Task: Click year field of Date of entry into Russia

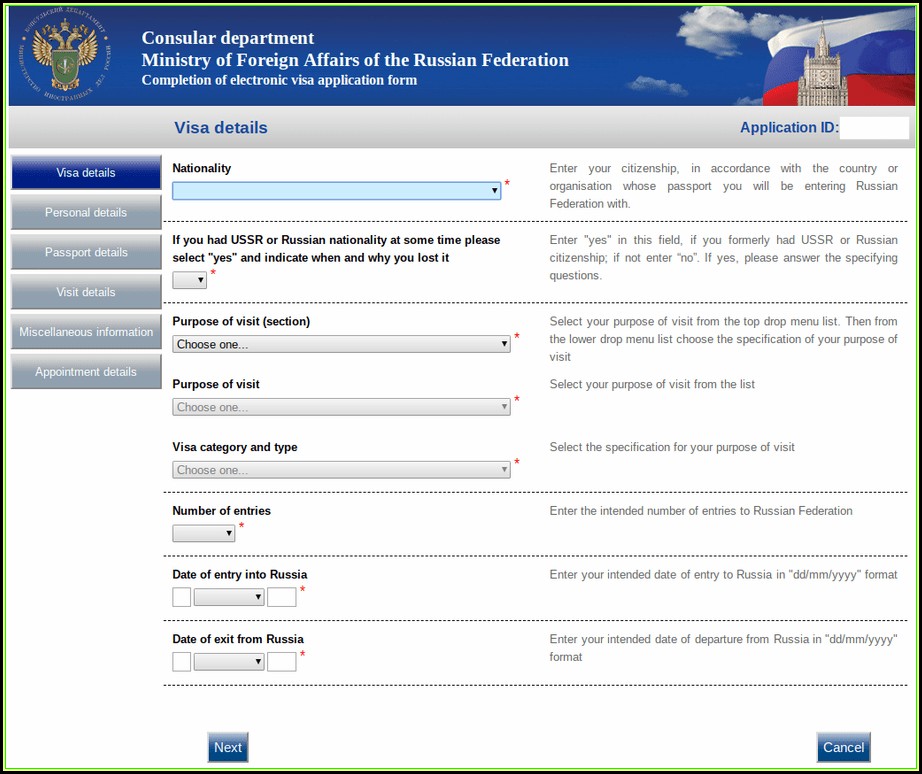Action: click(282, 597)
